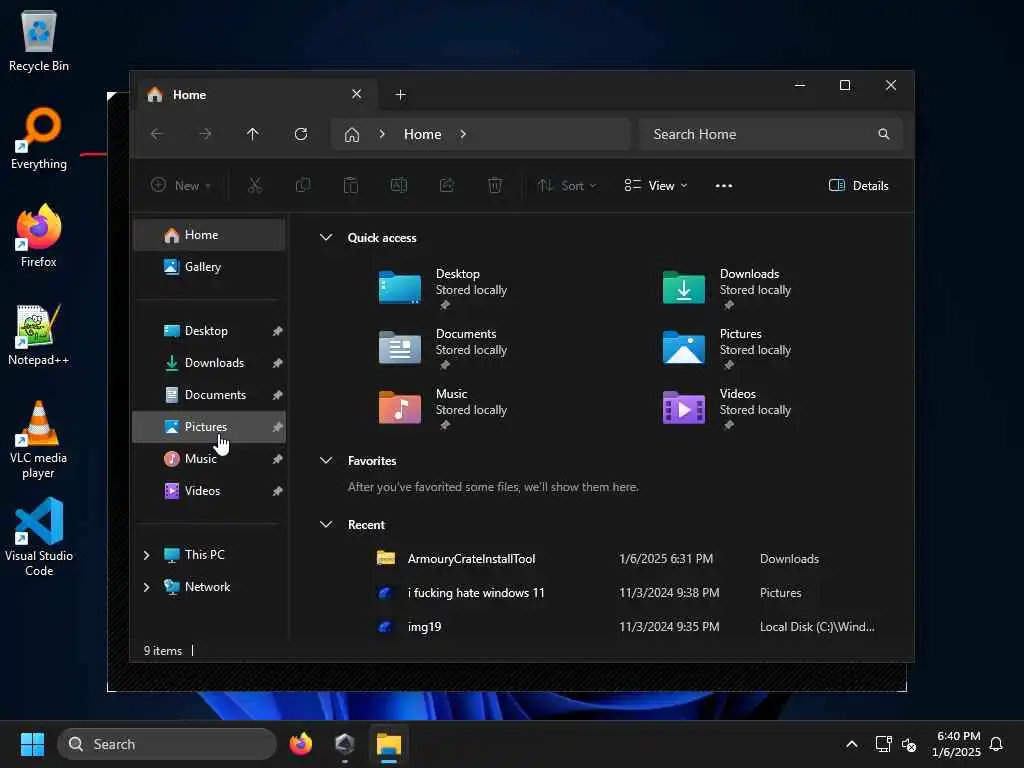Click the Back navigation arrow

(x=157, y=134)
